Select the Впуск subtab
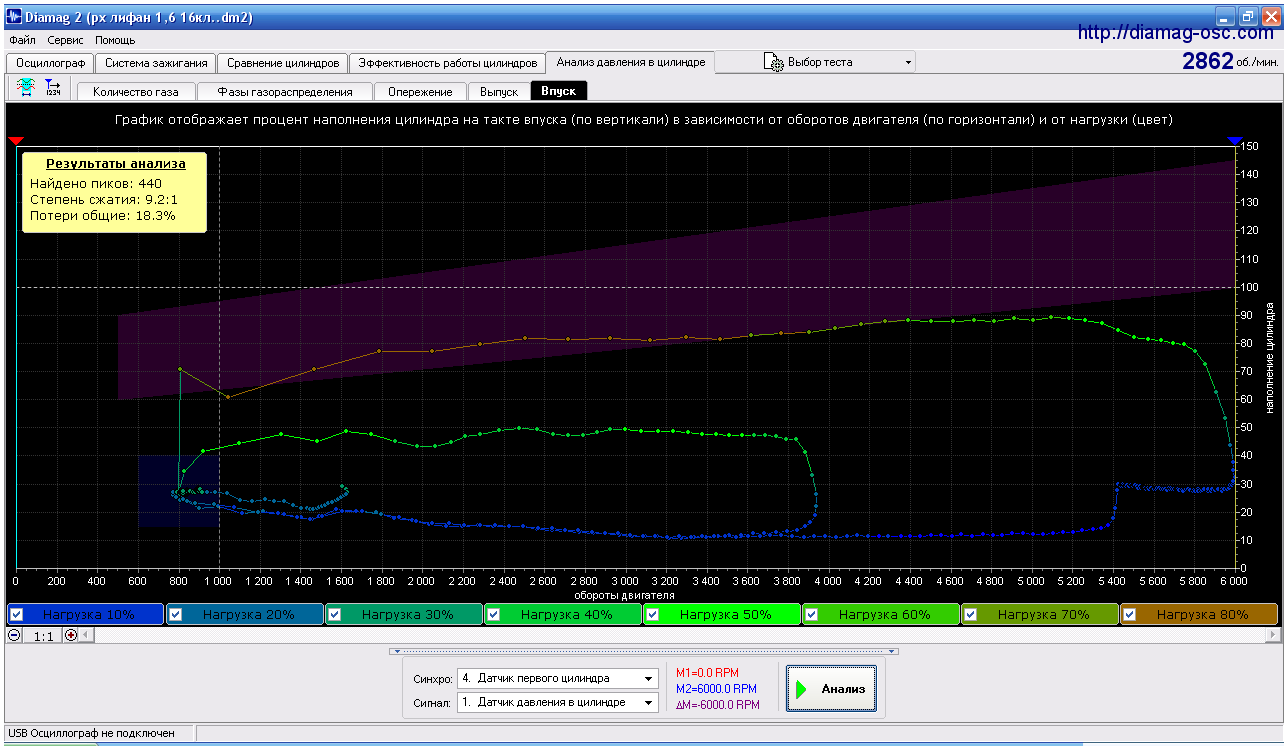 (x=559, y=91)
